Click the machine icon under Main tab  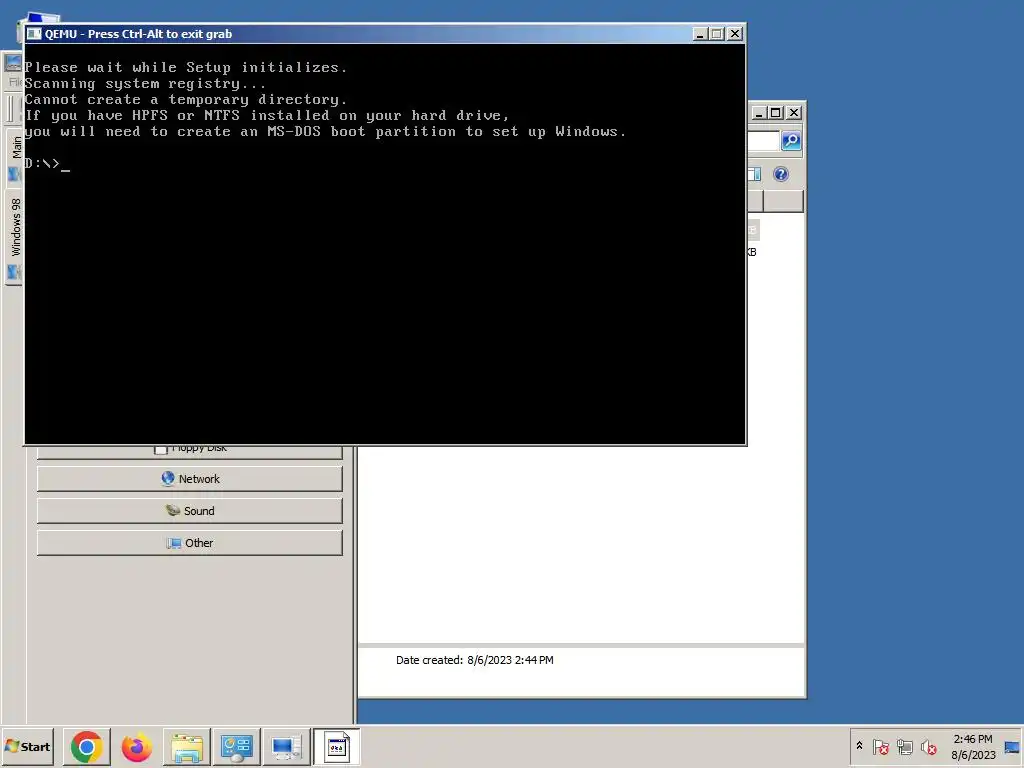(14, 174)
